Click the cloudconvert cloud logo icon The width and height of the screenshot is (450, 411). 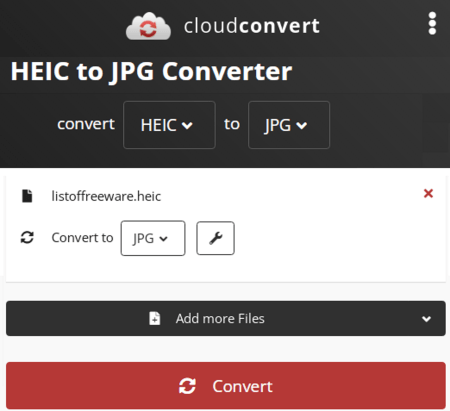(148, 26)
